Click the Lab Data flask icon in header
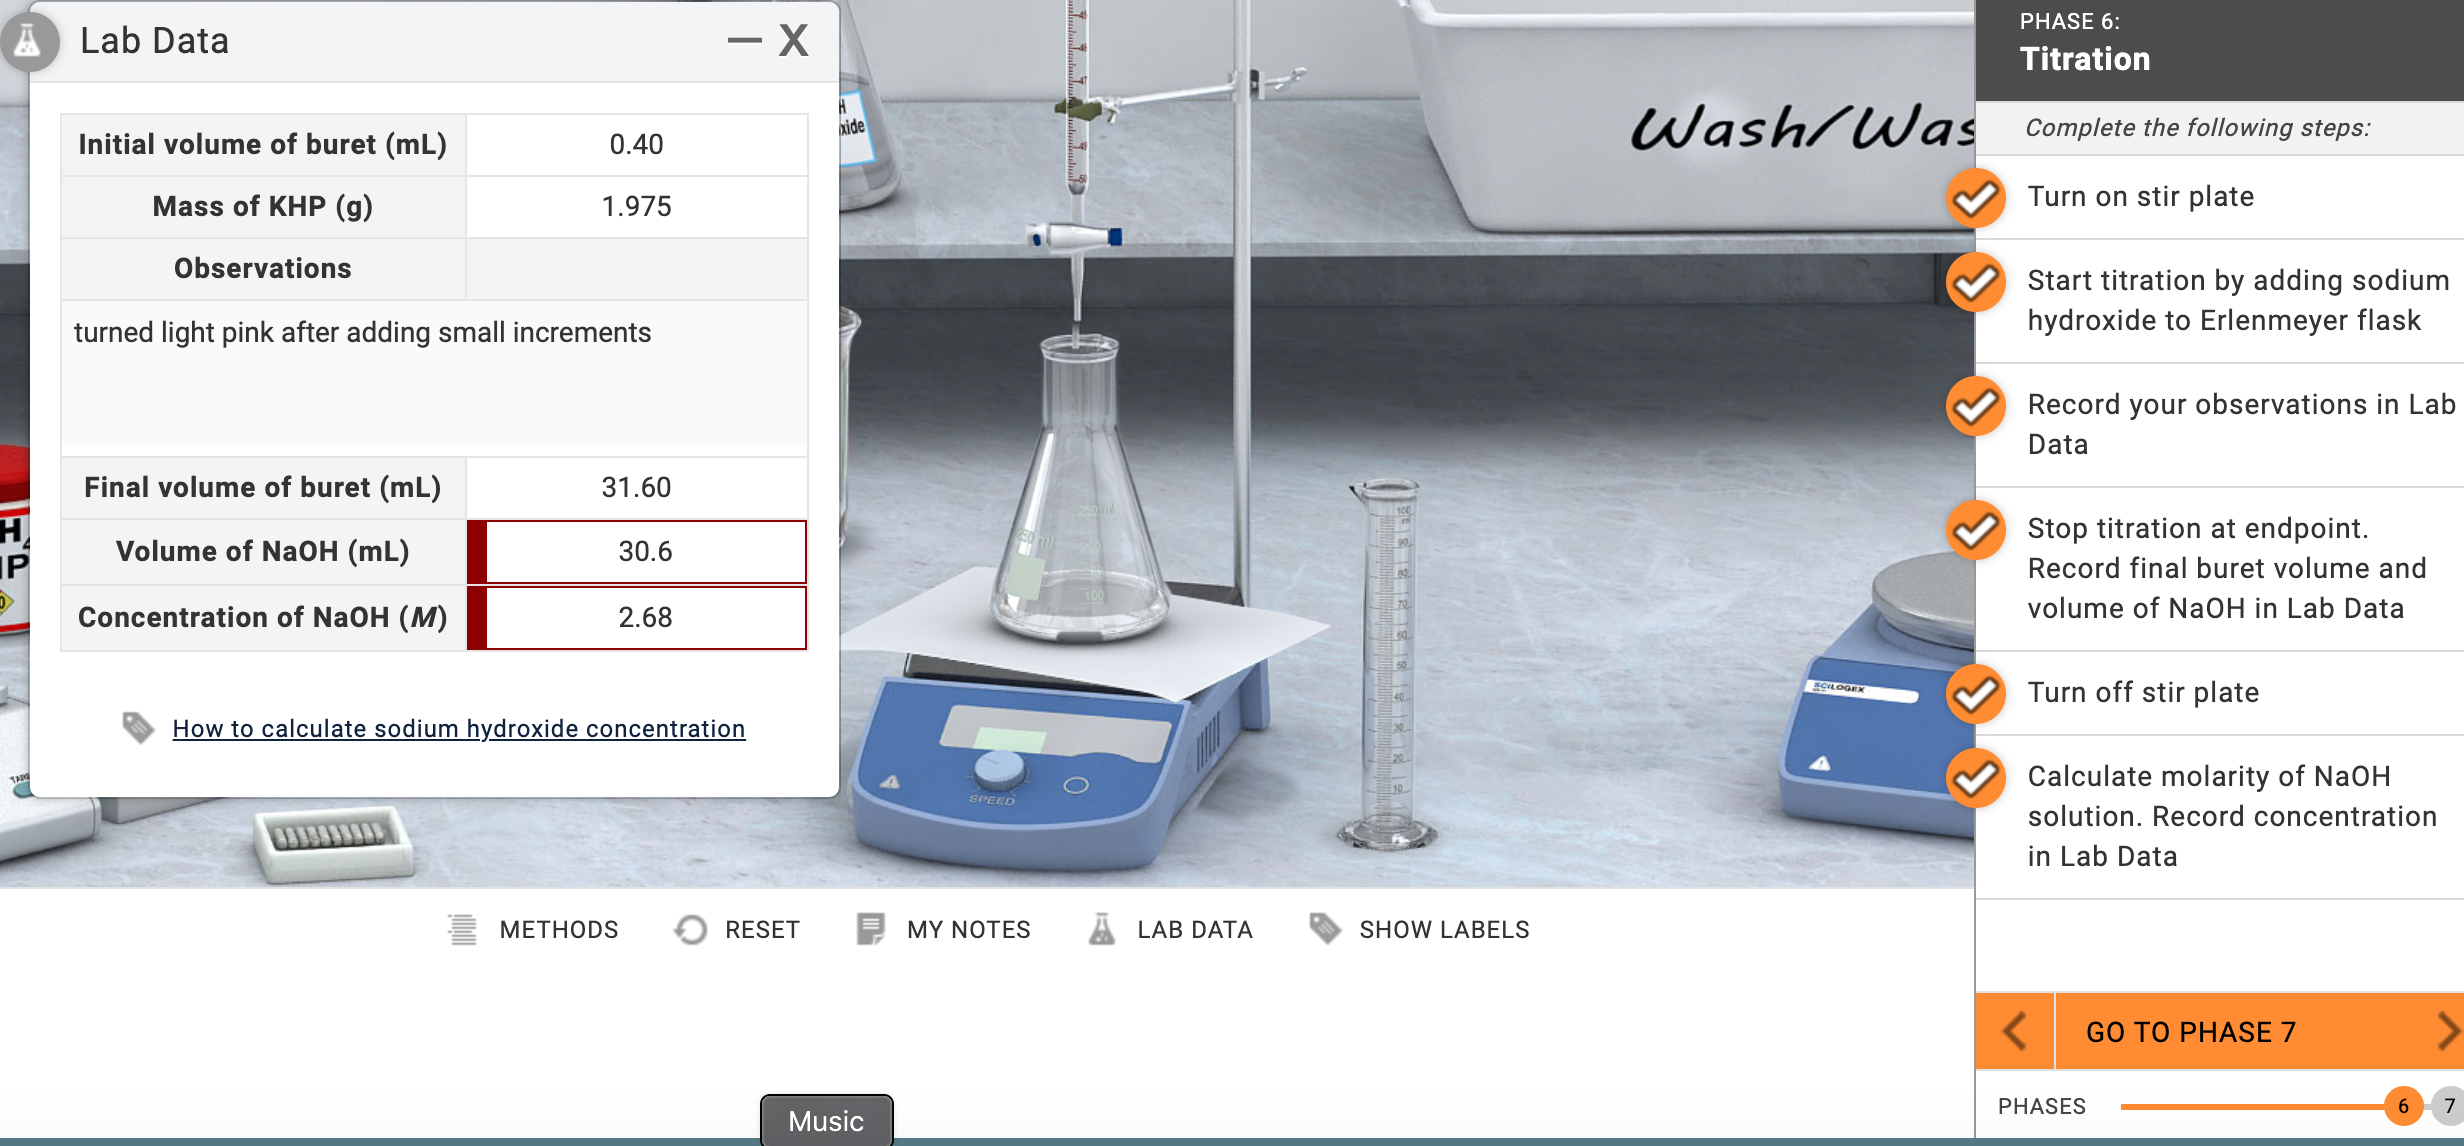2464x1146 pixels. 28,40
